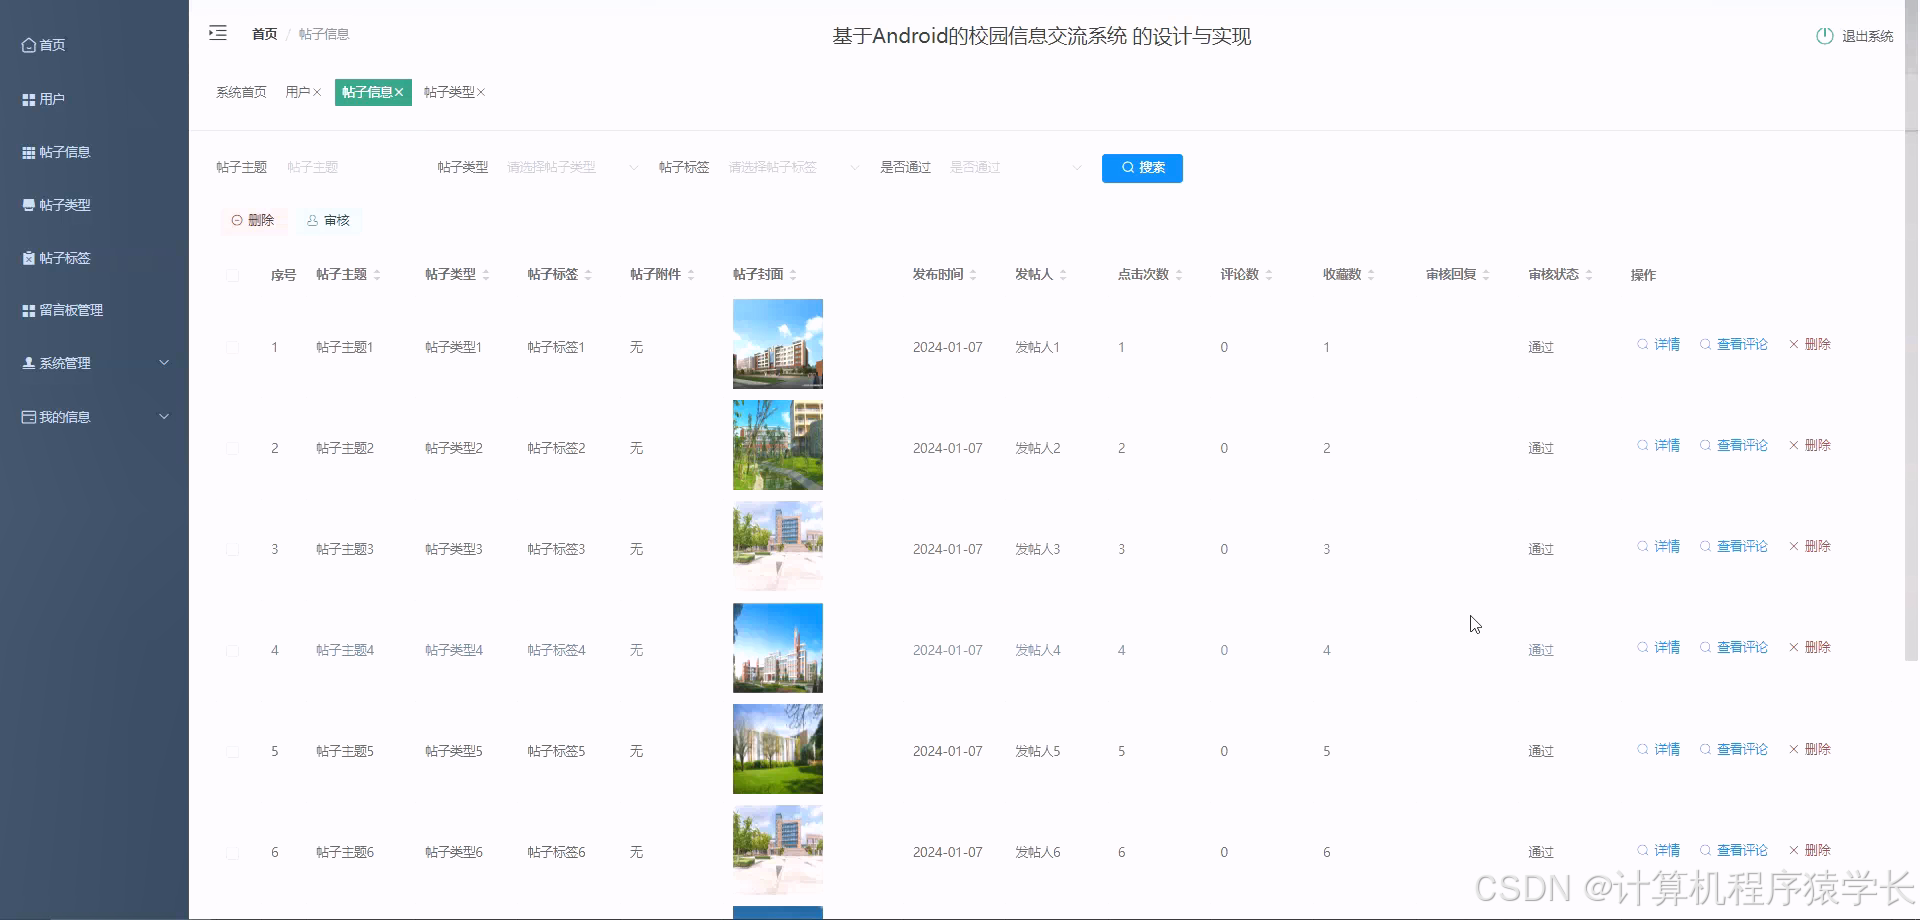Open 帖子标签 from the sidebar
This screenshot has height=920, width=1920.
click(63, 257)
